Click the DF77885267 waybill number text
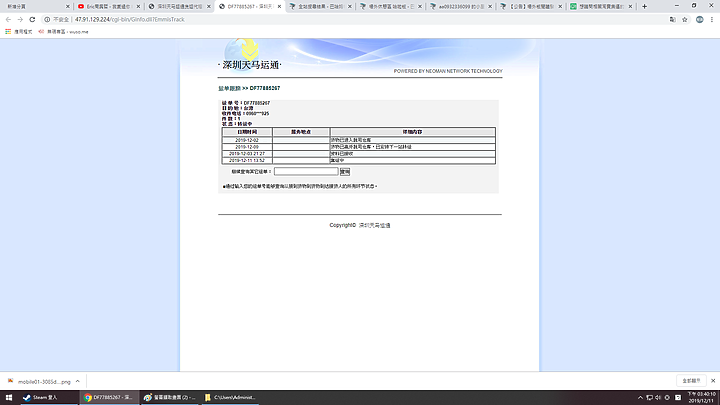The height and width of the screenshot is (405, 720). [x=257, y=103]
